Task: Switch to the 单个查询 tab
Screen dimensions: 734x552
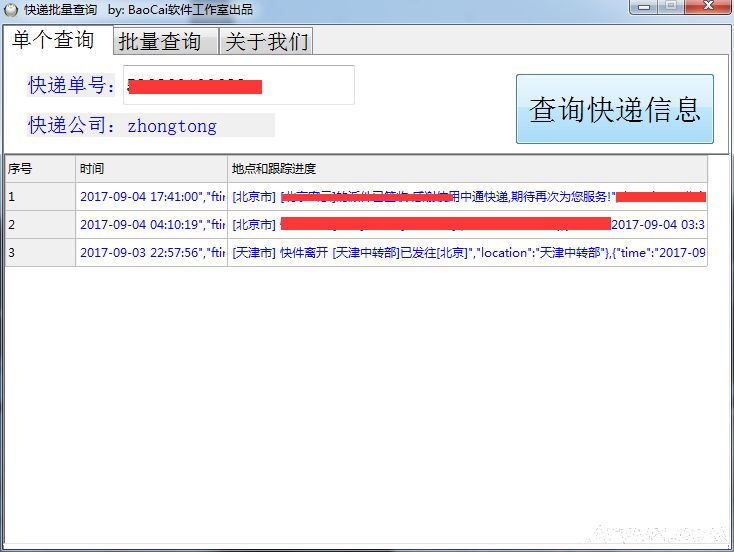Action: [x=53, y=40]
